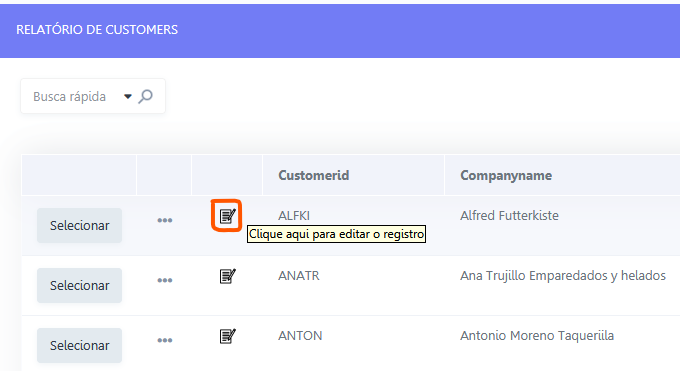The image size is (680, 371).
Task: Click Ana Trujillo Emparedados y helados cell
Action: point(563,276)
